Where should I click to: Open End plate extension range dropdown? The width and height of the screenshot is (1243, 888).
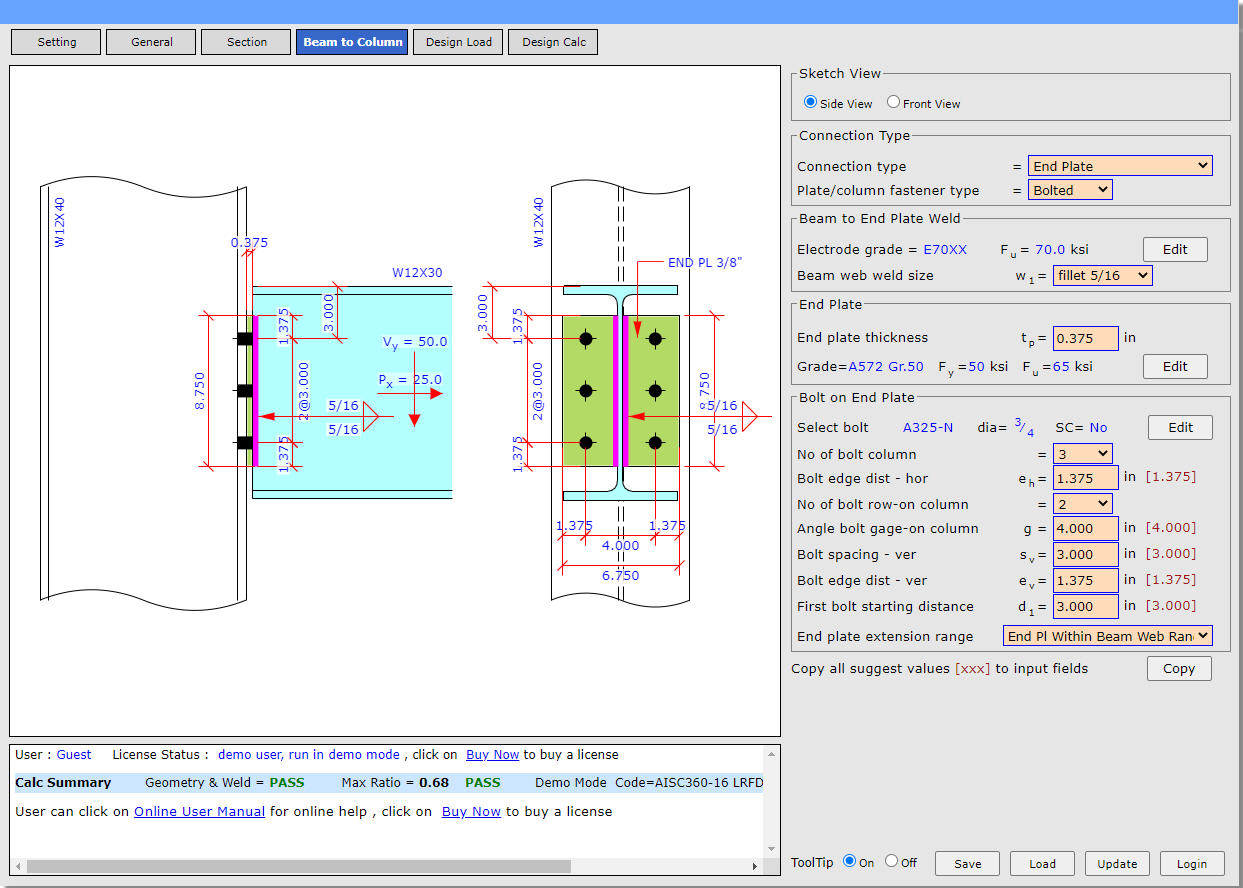[1107, 636]
